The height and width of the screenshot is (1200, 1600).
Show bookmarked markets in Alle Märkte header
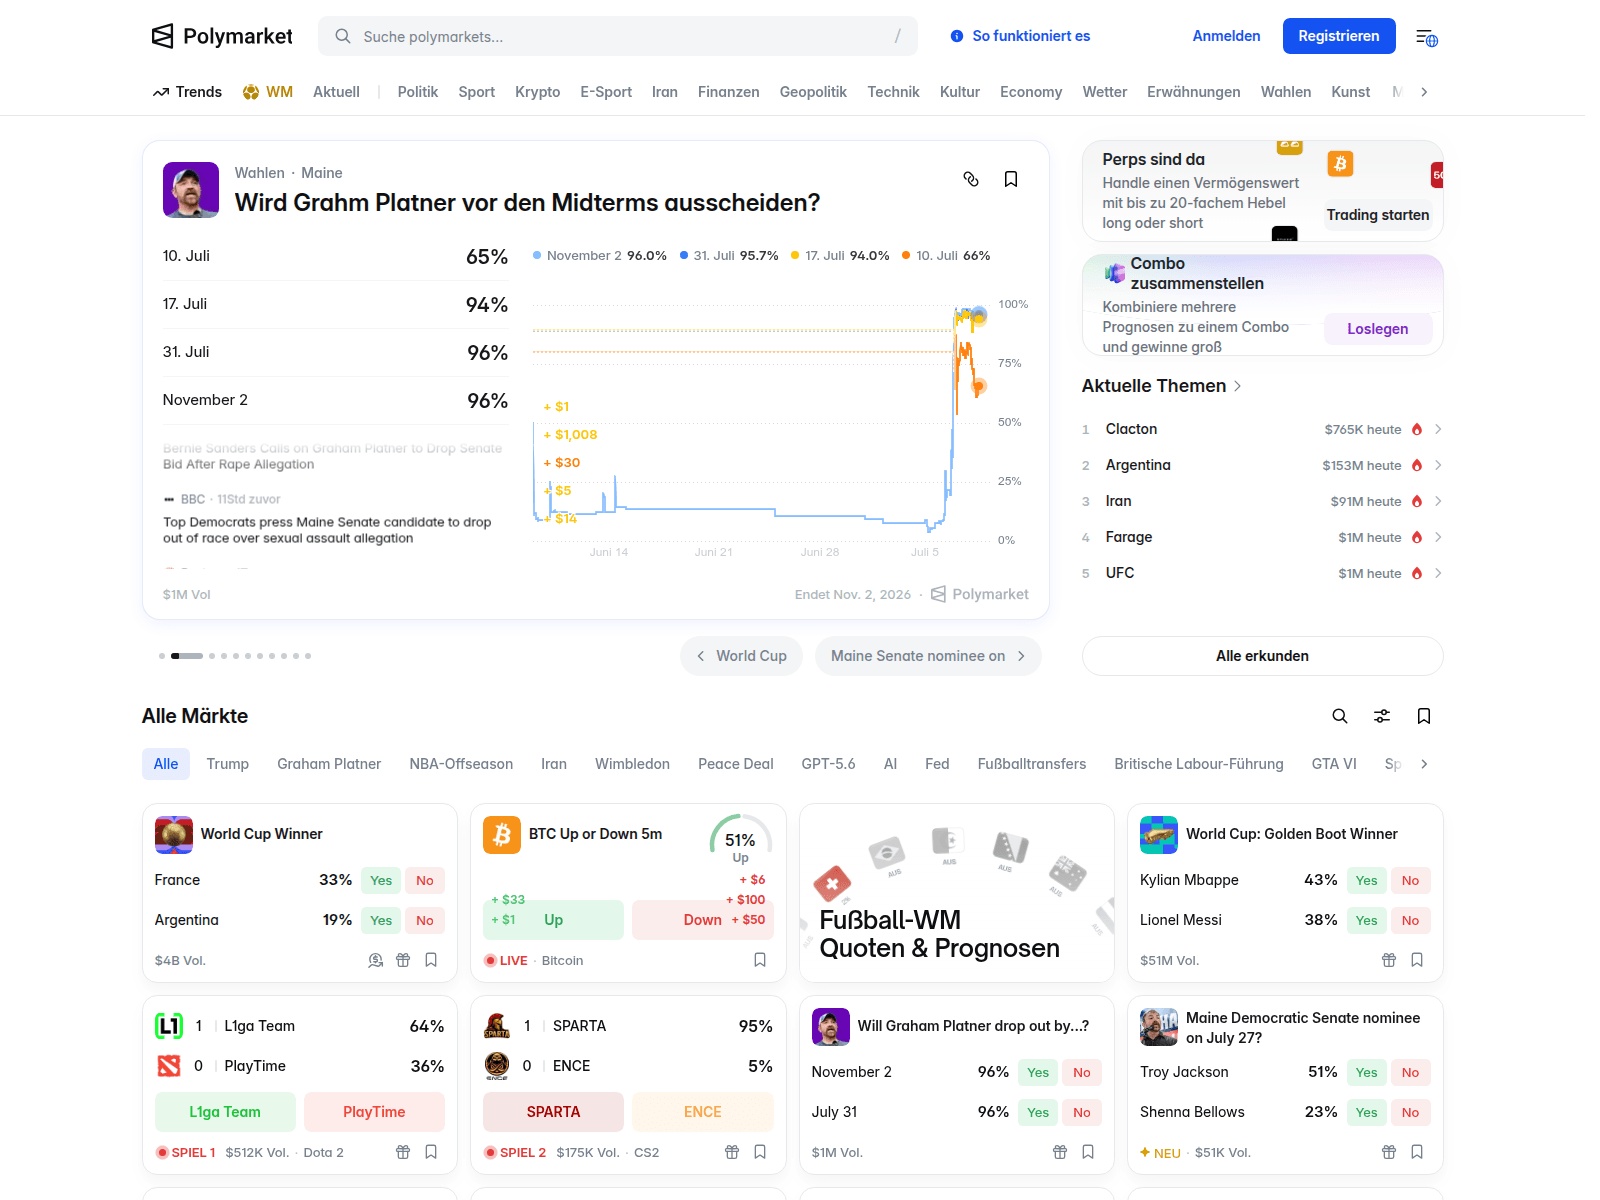tap(1424, 716)
